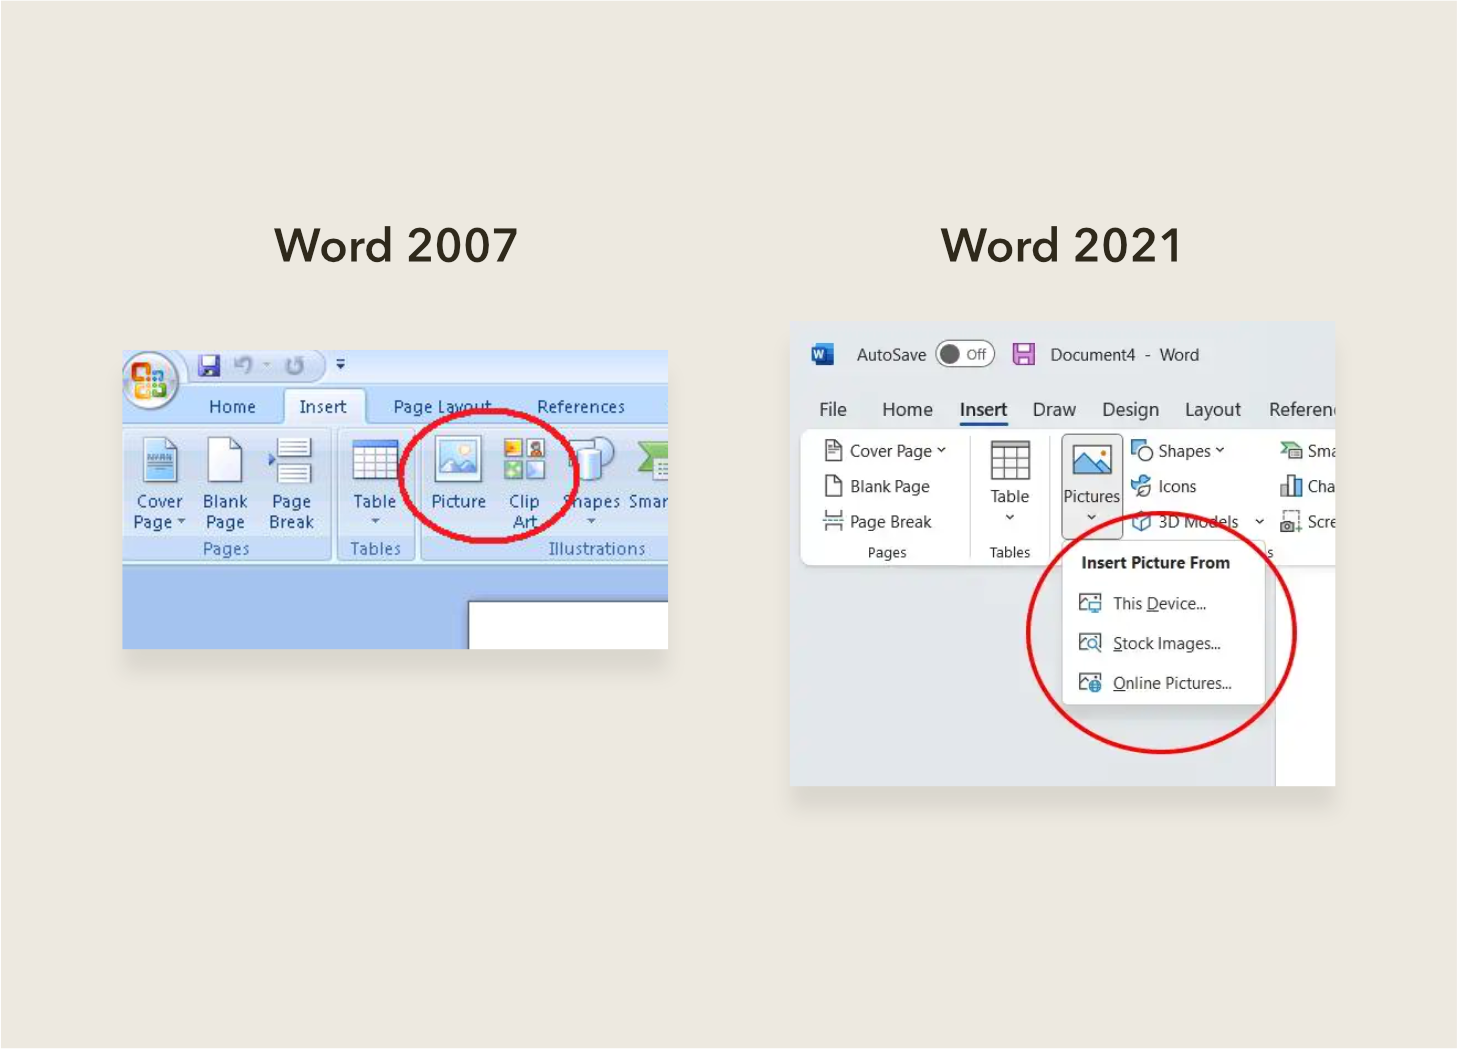Click Undo in Word 2007 quick access toolbar

[x=243, y=365]
